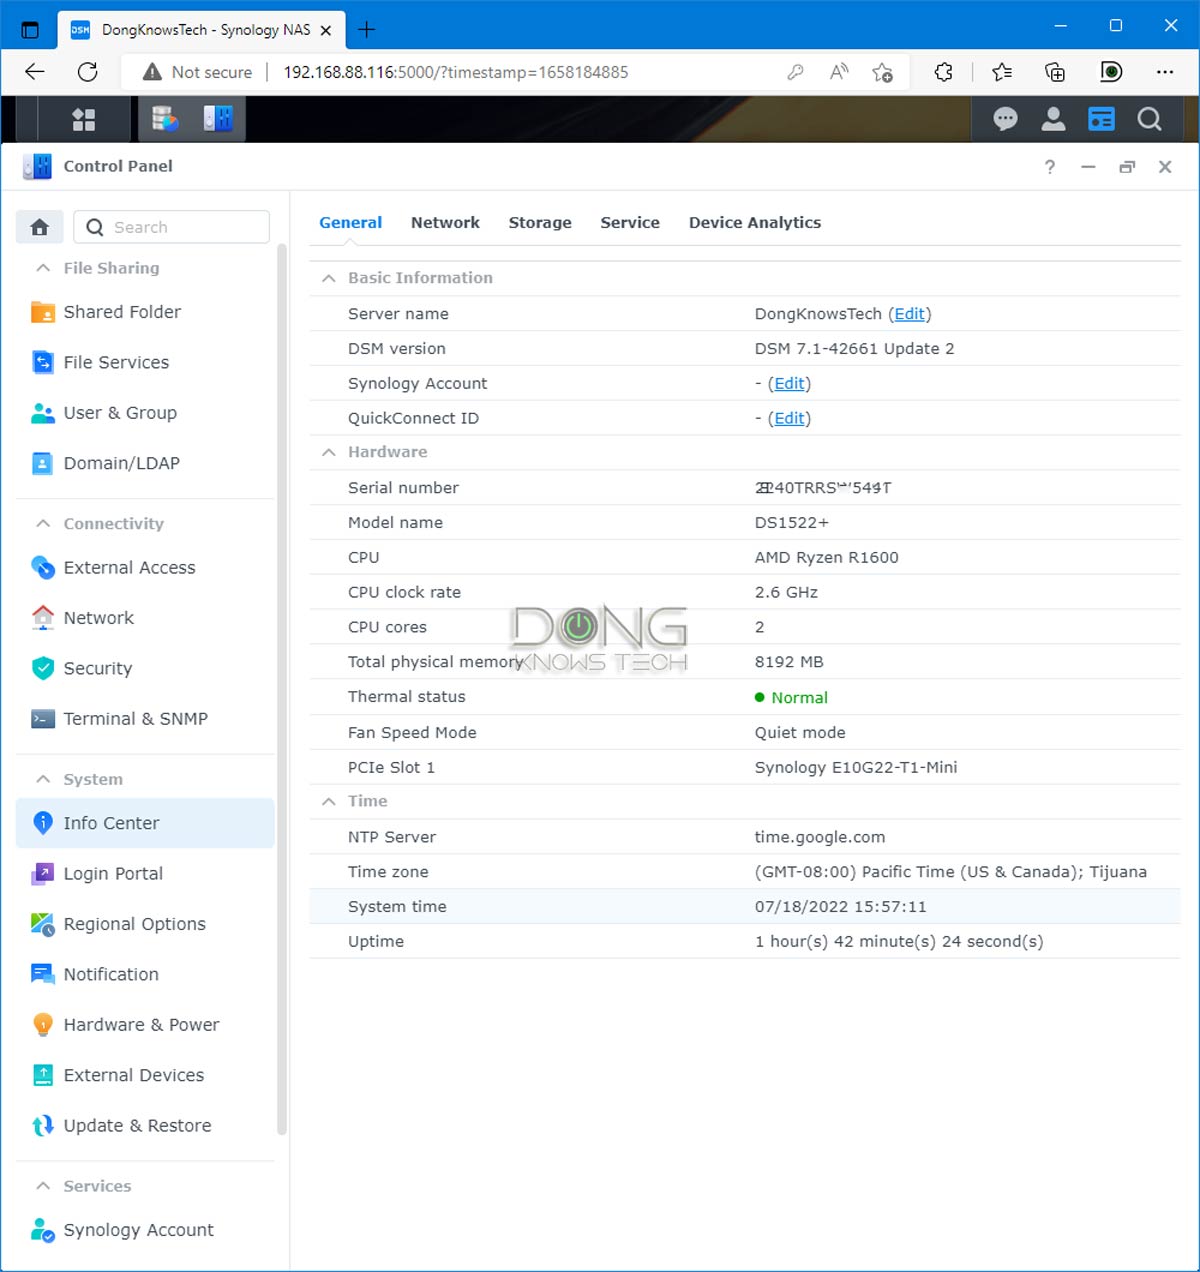This screenshot has height=1272, width=1200.
Task: Go to Control Panel home icon
Action: click(x=40, y=227)
